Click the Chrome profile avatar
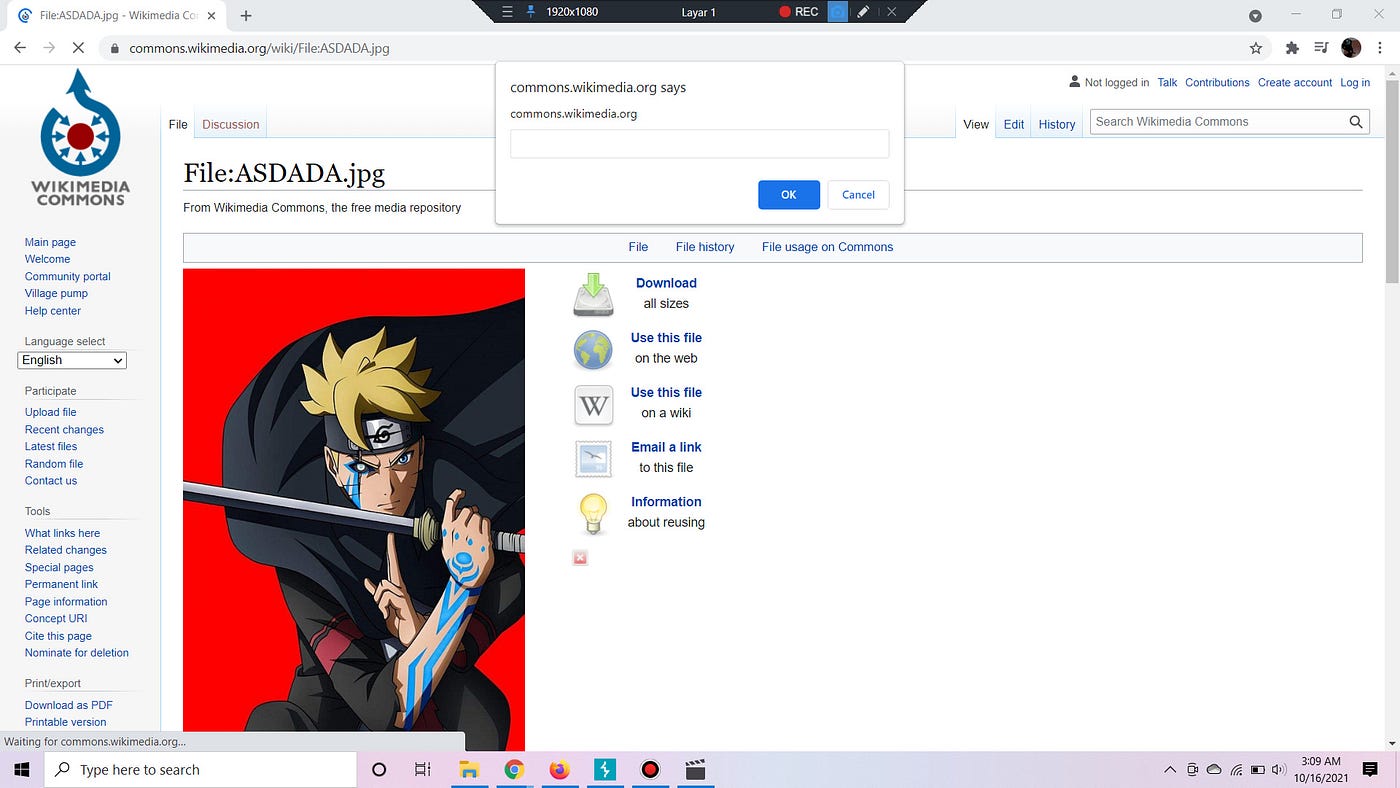The height and width of the screenshot is (788, 1400). (1351, 48)
